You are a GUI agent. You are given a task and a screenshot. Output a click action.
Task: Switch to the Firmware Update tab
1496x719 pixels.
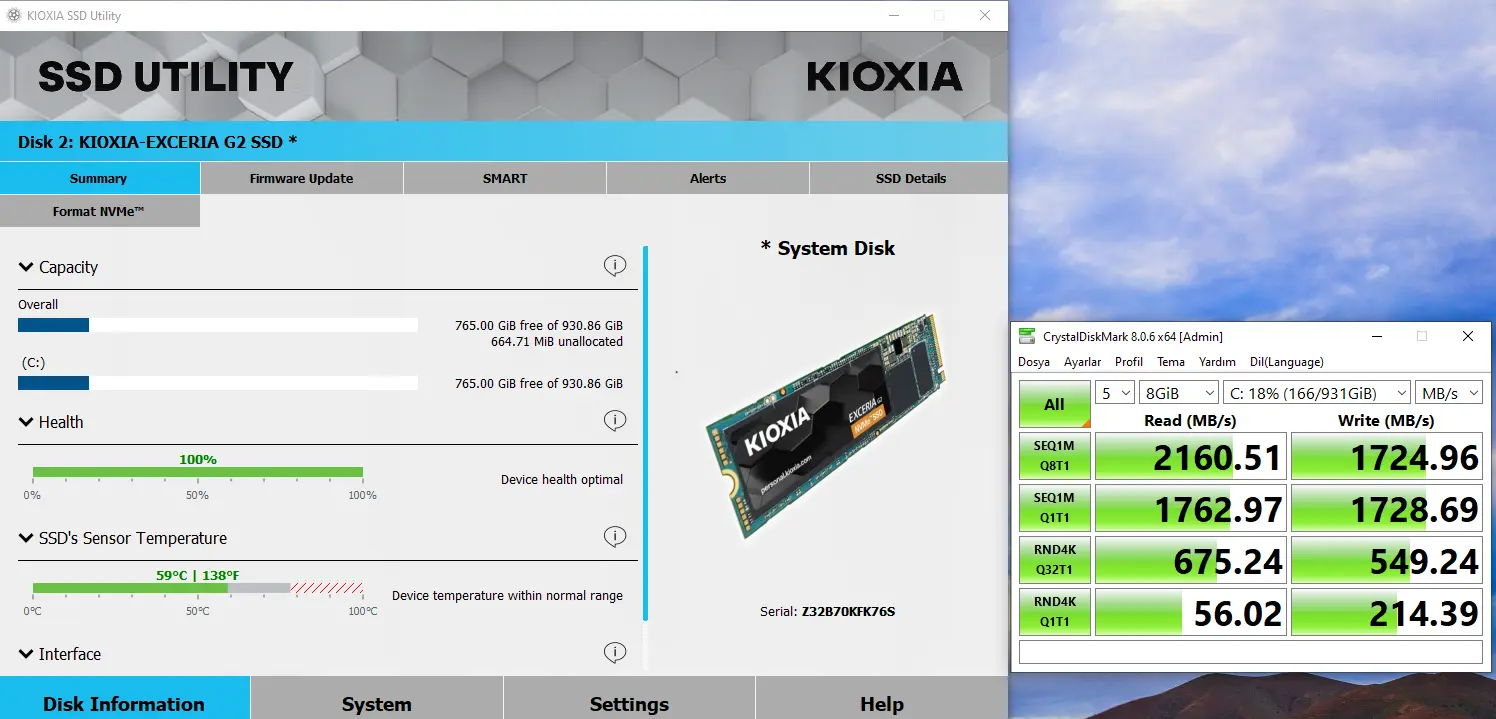tap(302, 178)
